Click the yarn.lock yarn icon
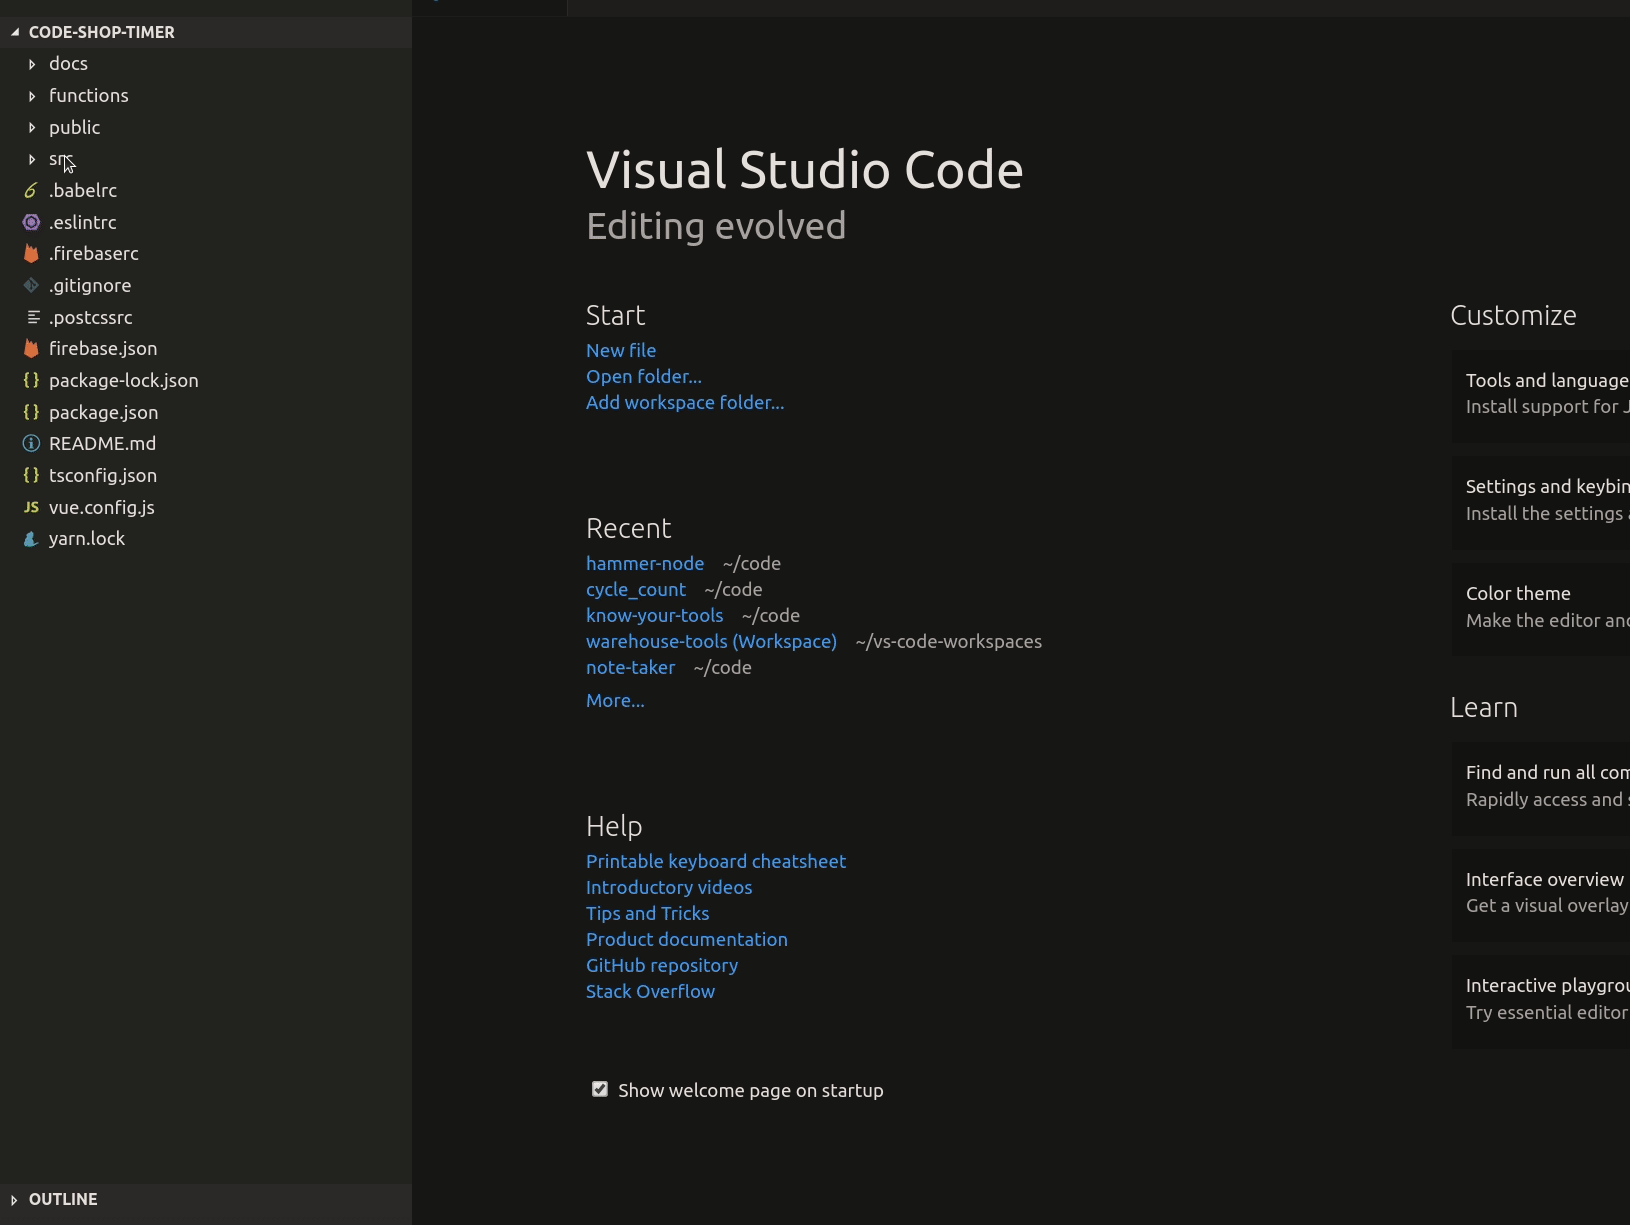Screen dimensions: 1630x1225 [31, 539]
